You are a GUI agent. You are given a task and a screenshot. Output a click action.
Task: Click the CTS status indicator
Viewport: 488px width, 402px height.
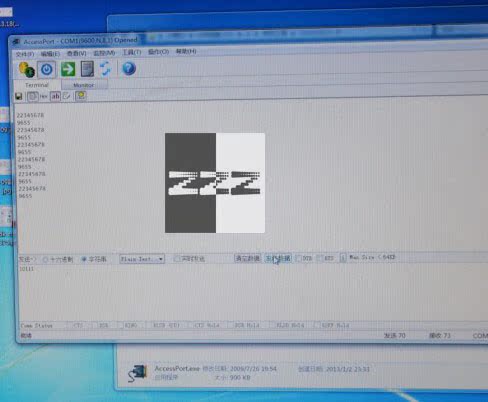[76, 325]
